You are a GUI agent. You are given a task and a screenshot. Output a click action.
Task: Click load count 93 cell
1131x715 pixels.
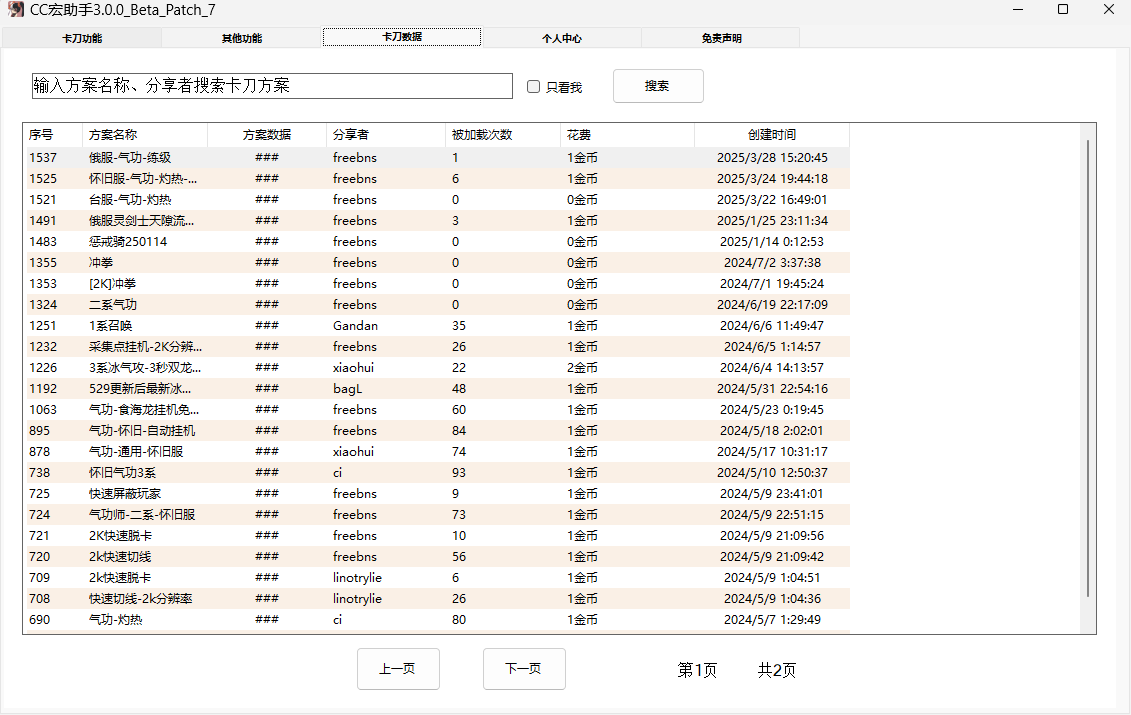pos(459,473)
